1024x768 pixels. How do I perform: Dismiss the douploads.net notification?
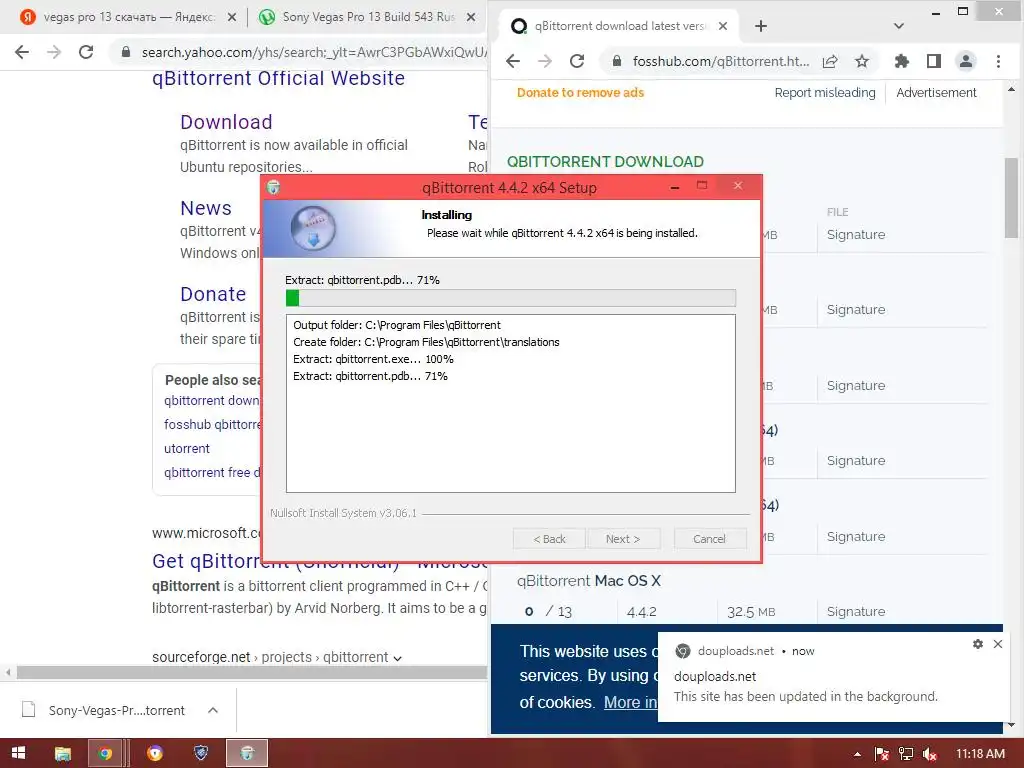[x=998, y=644]
